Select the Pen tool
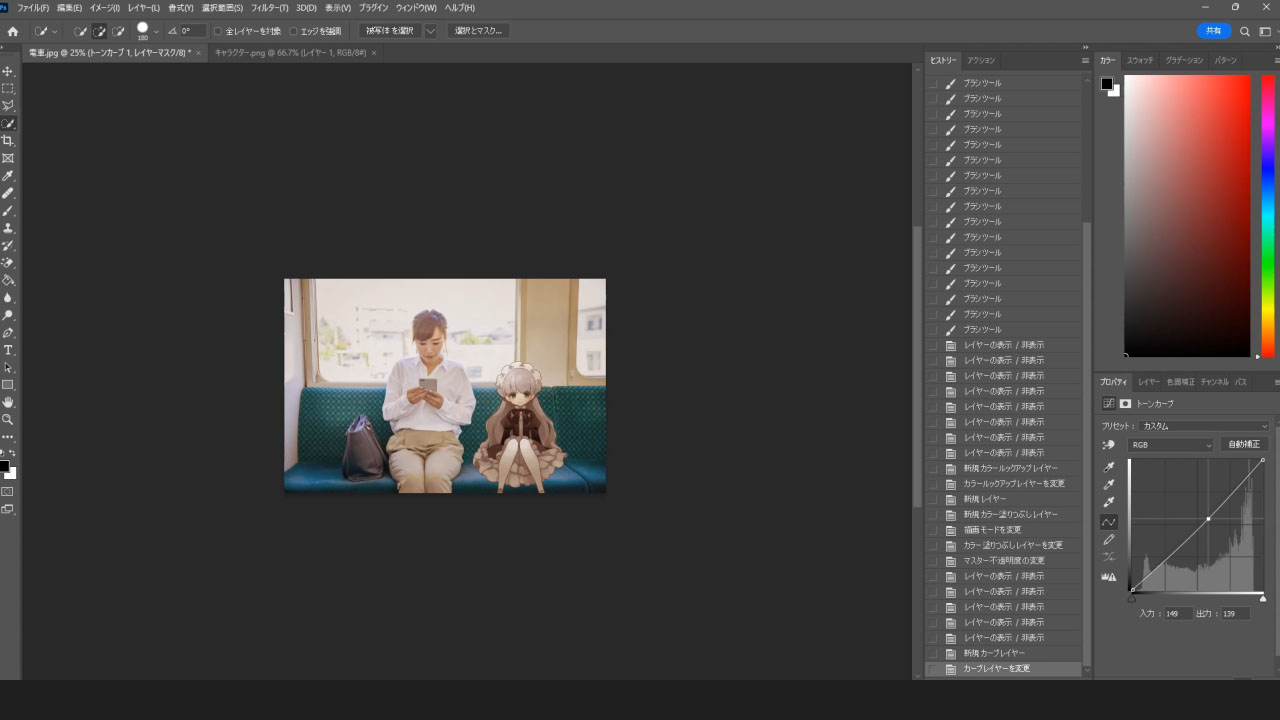Image resolution: width=1280 pixels, height=720 pixels. click(x=8, y=332)
